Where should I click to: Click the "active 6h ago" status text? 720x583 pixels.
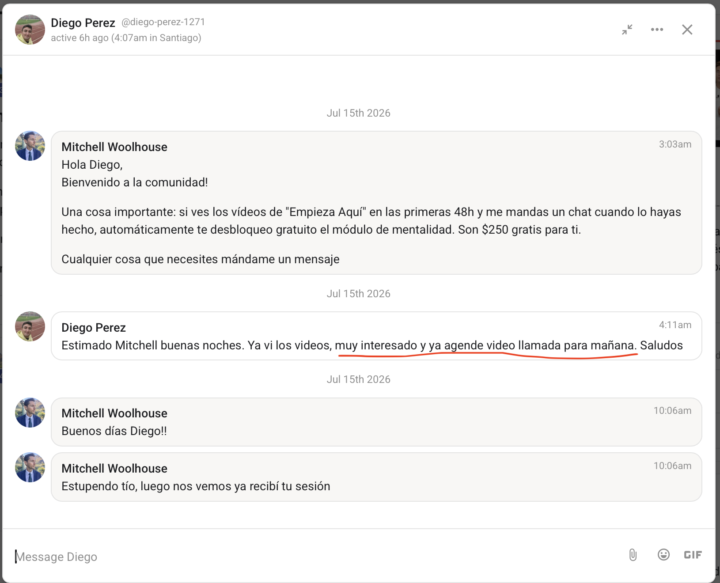click(x=126, y=38)
